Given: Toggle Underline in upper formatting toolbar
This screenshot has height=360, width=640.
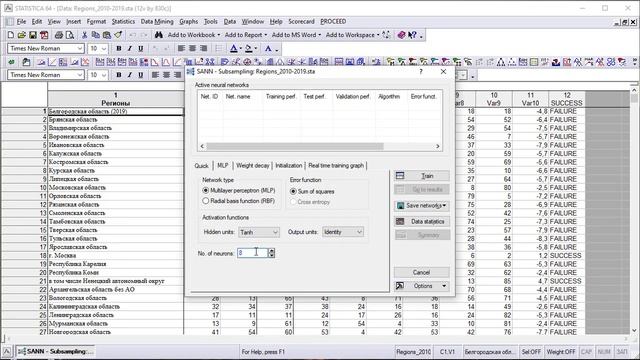Looking at the screenshot, I should 141,49.
